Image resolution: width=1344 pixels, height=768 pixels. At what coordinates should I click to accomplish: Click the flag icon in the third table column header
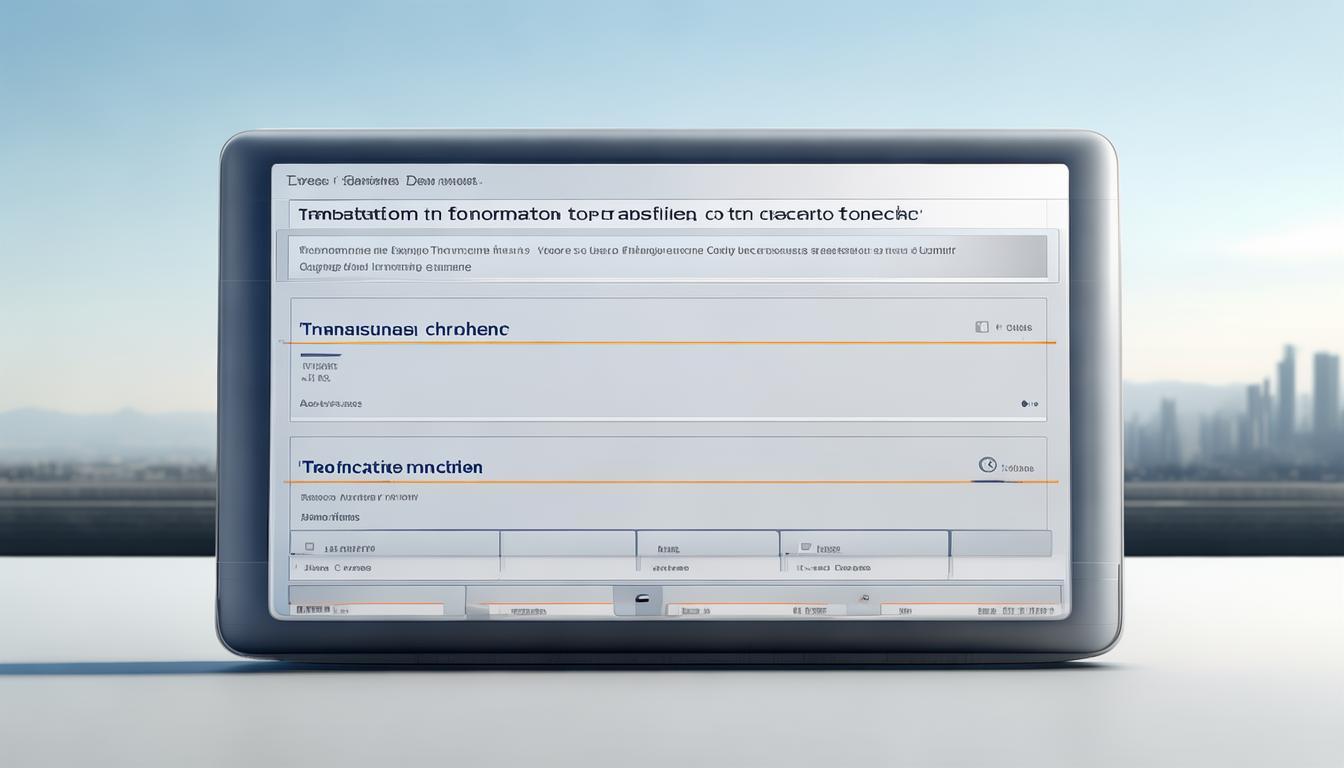[x=805, y=547]
